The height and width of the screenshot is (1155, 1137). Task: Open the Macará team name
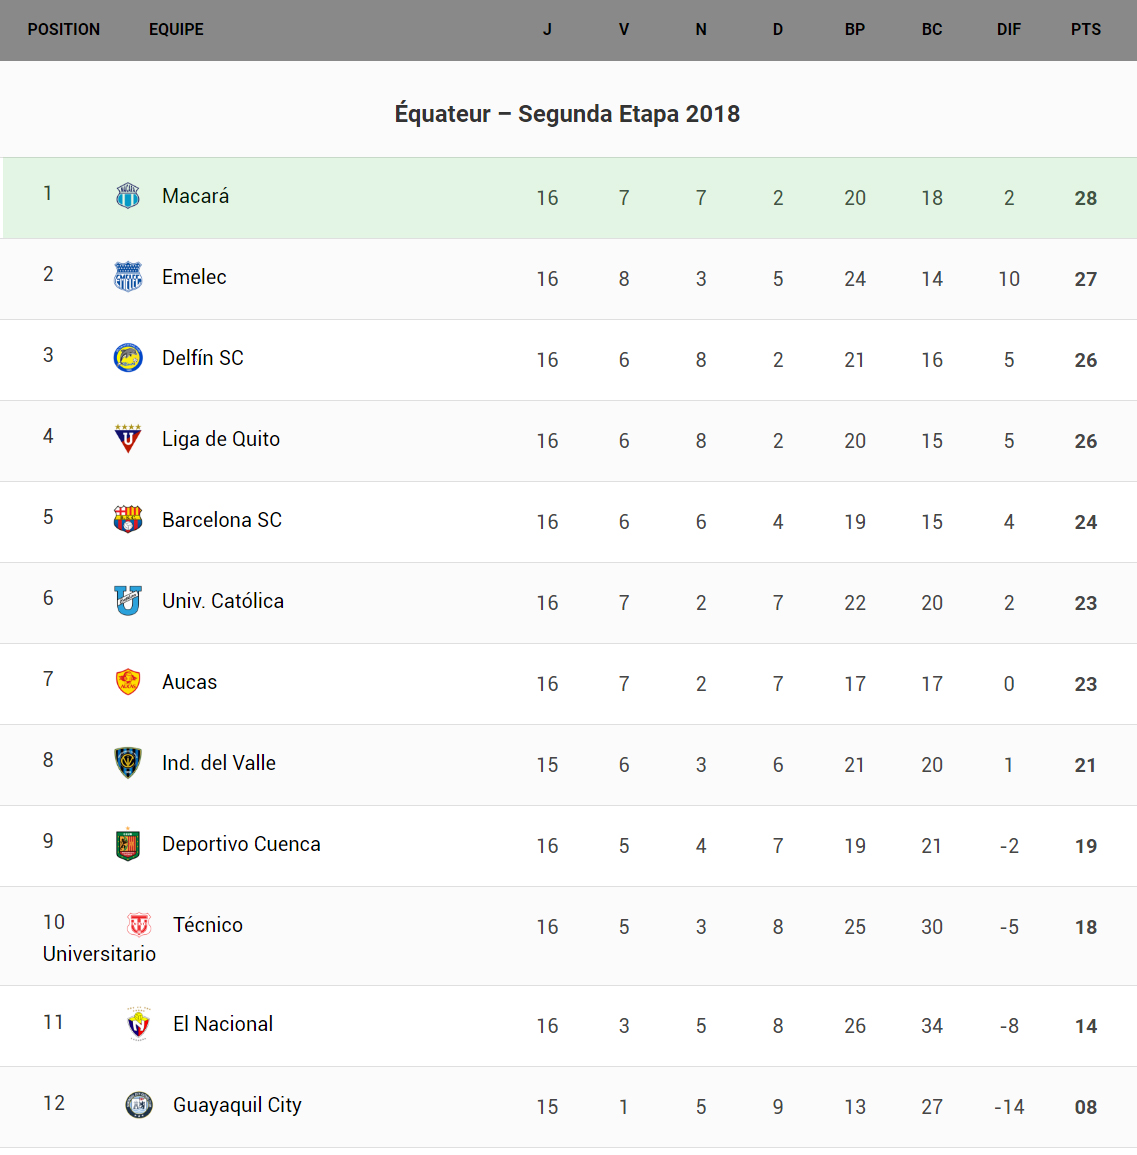tap(196, 196)
